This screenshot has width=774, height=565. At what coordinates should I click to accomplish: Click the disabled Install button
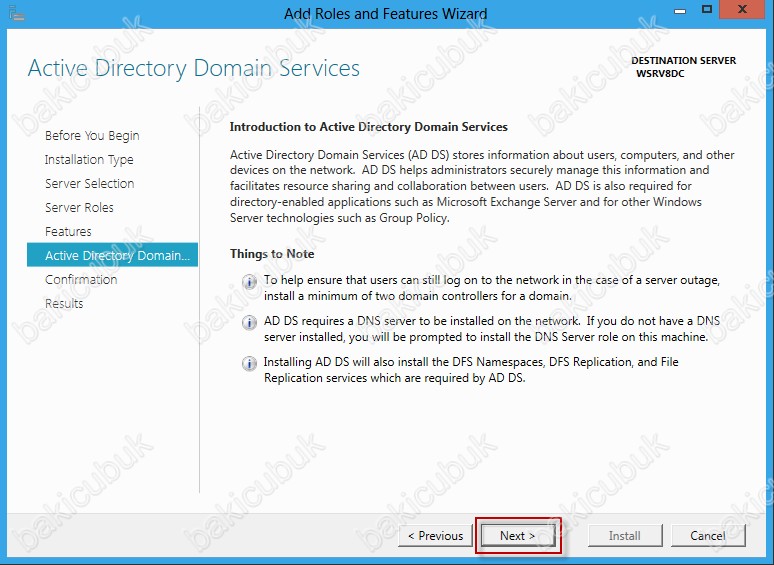[625, 535]
